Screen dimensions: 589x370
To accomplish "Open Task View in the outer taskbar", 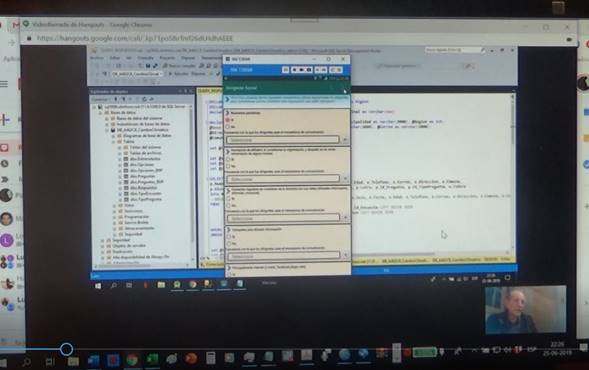I will click(x=50, y=362).
